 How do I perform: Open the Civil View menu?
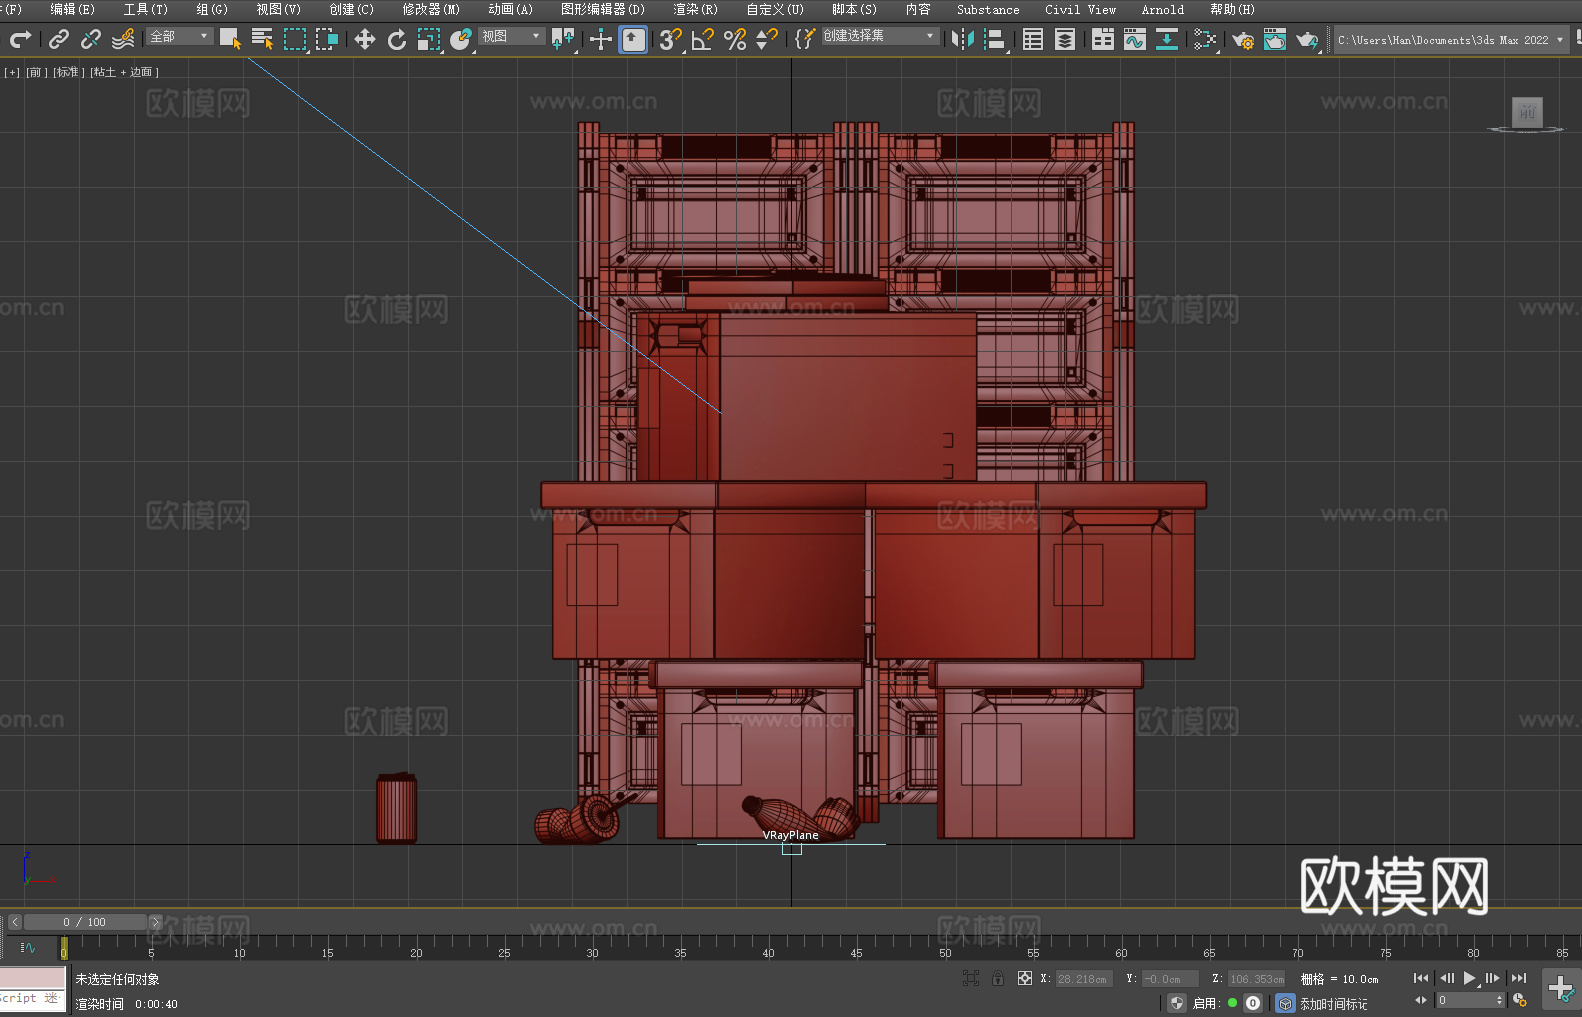pyautogui.click(x=1080, y=9)
